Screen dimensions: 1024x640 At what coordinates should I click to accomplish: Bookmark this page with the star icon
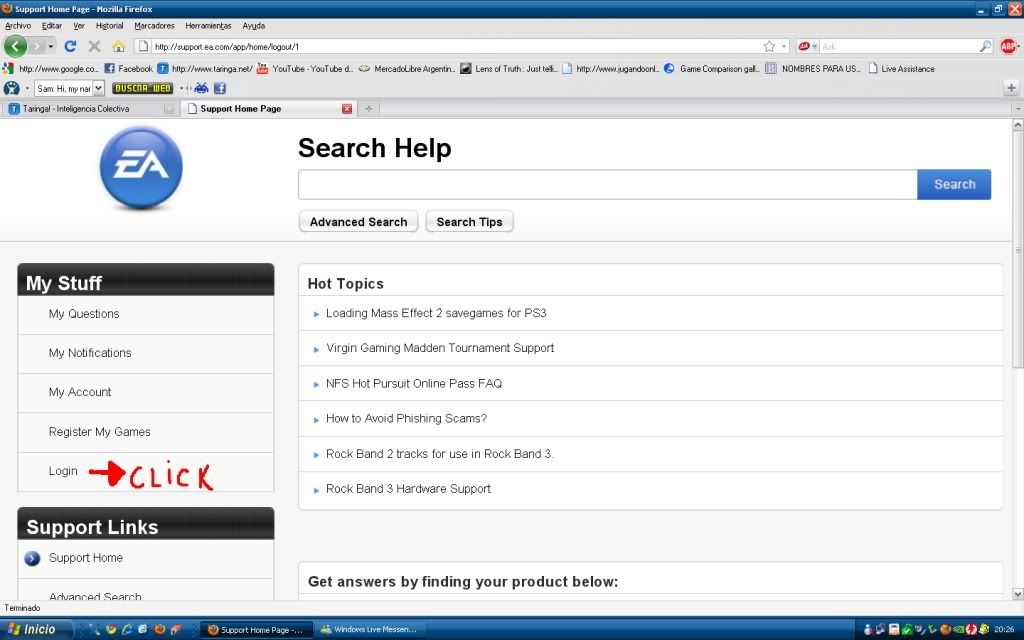pos(769,46)
